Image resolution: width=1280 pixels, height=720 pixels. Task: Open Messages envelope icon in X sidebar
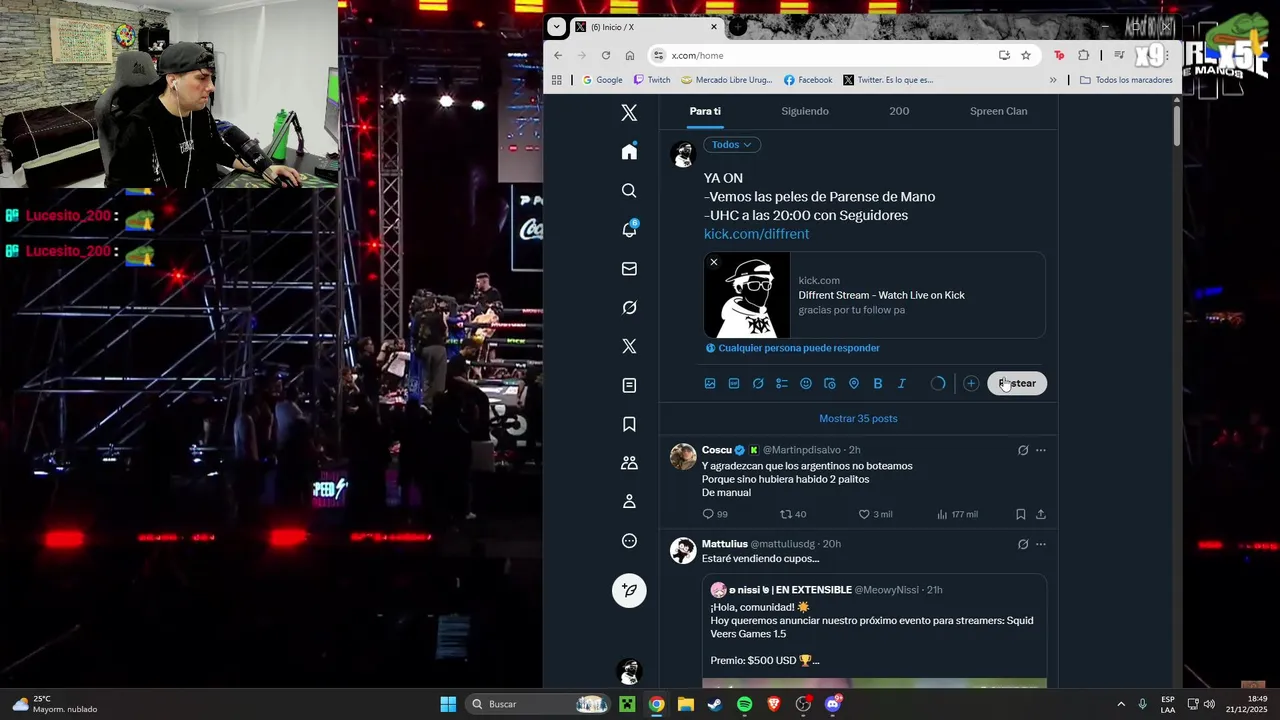[x=629, y=268]
